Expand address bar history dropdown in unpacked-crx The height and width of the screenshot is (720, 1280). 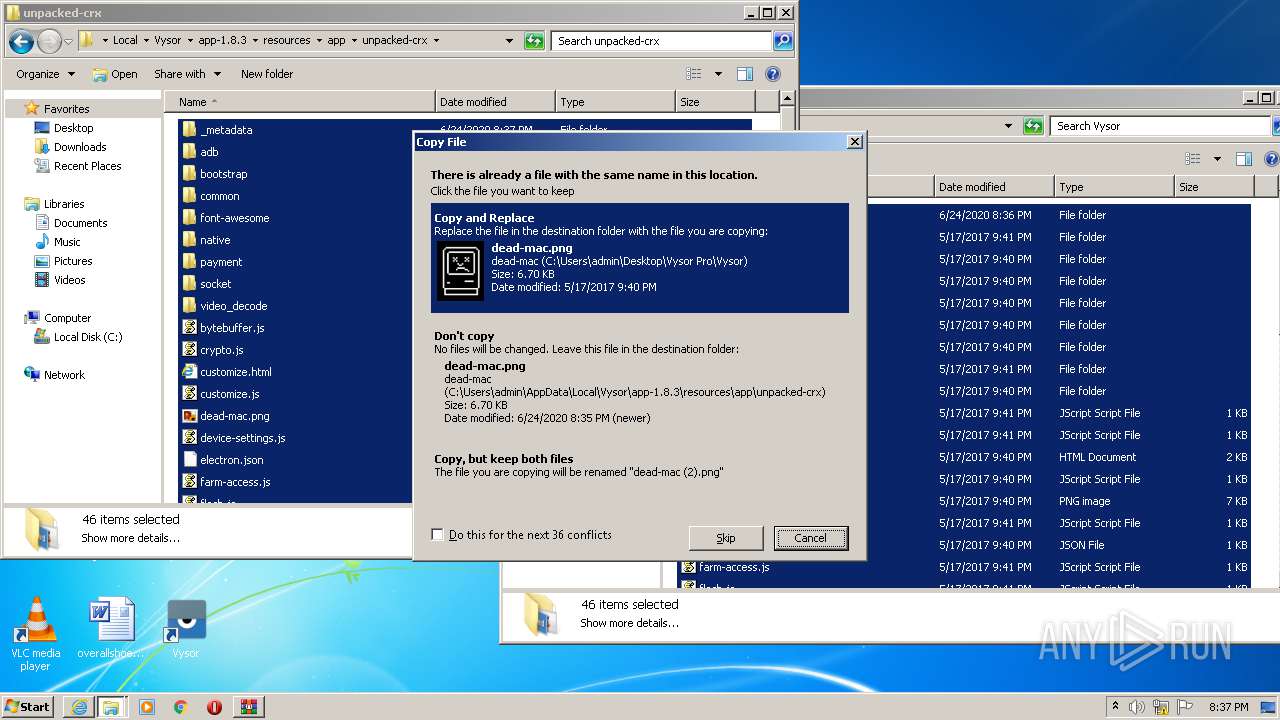tap(510, 41)
